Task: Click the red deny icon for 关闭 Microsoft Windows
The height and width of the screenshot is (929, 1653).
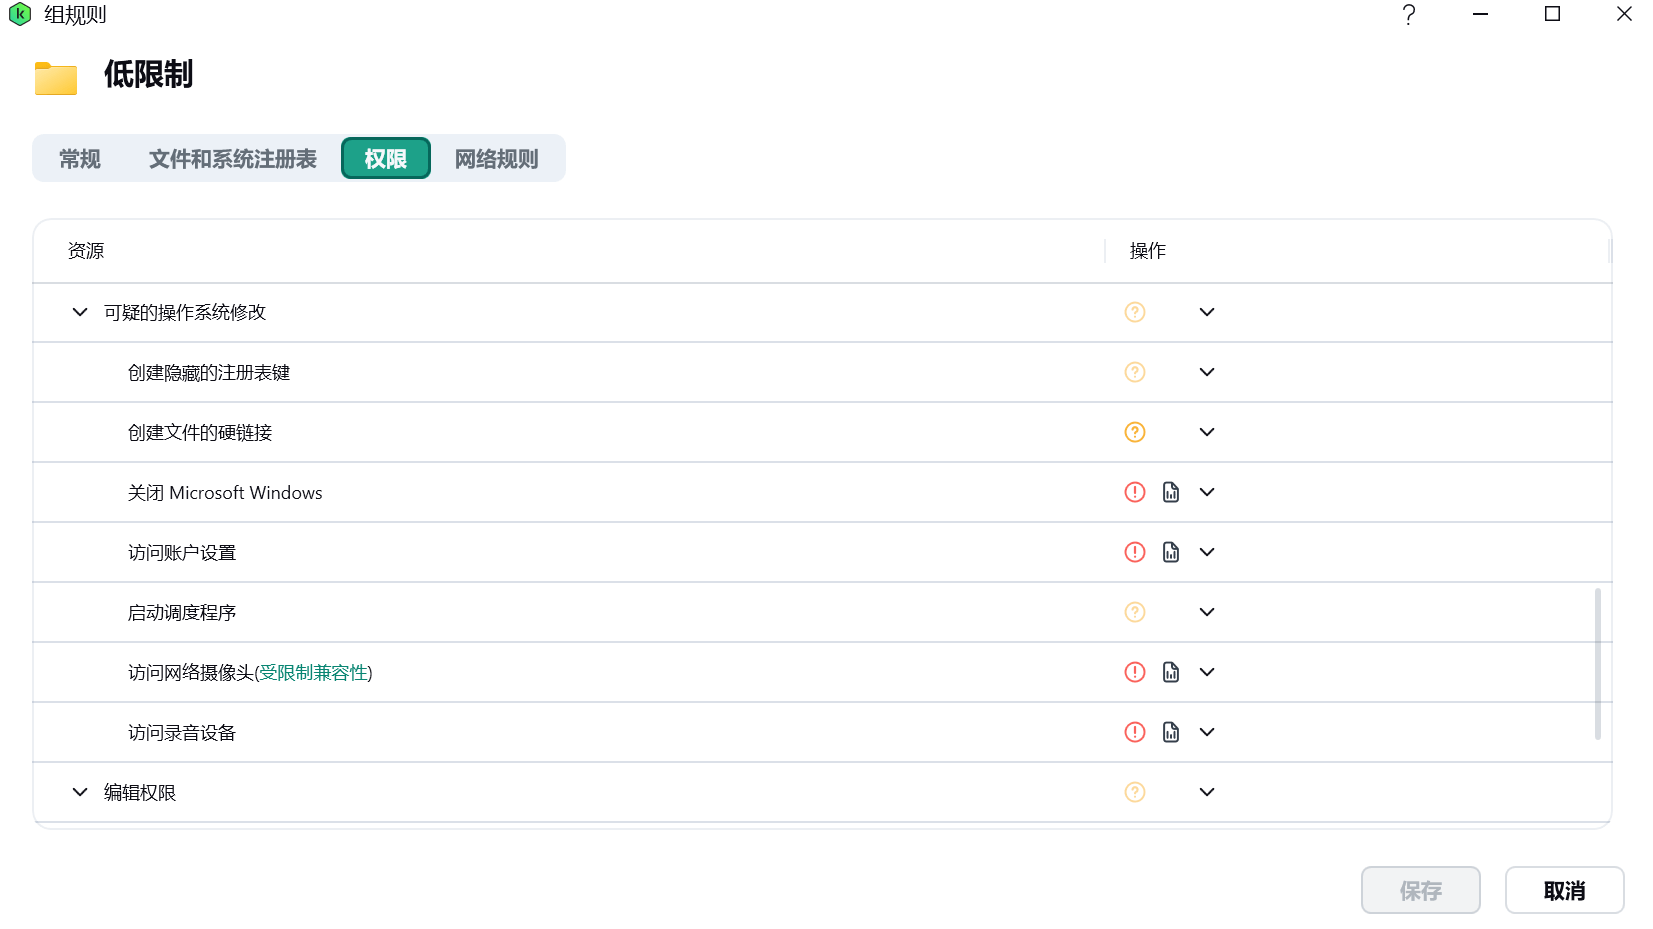Action: point(1134,492)
